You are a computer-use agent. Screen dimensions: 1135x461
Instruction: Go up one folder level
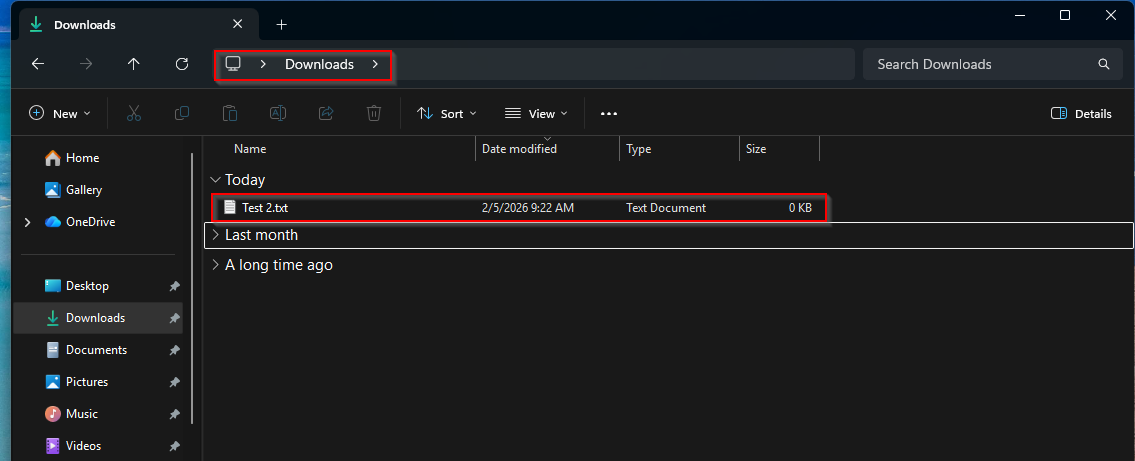coord(134,64)
